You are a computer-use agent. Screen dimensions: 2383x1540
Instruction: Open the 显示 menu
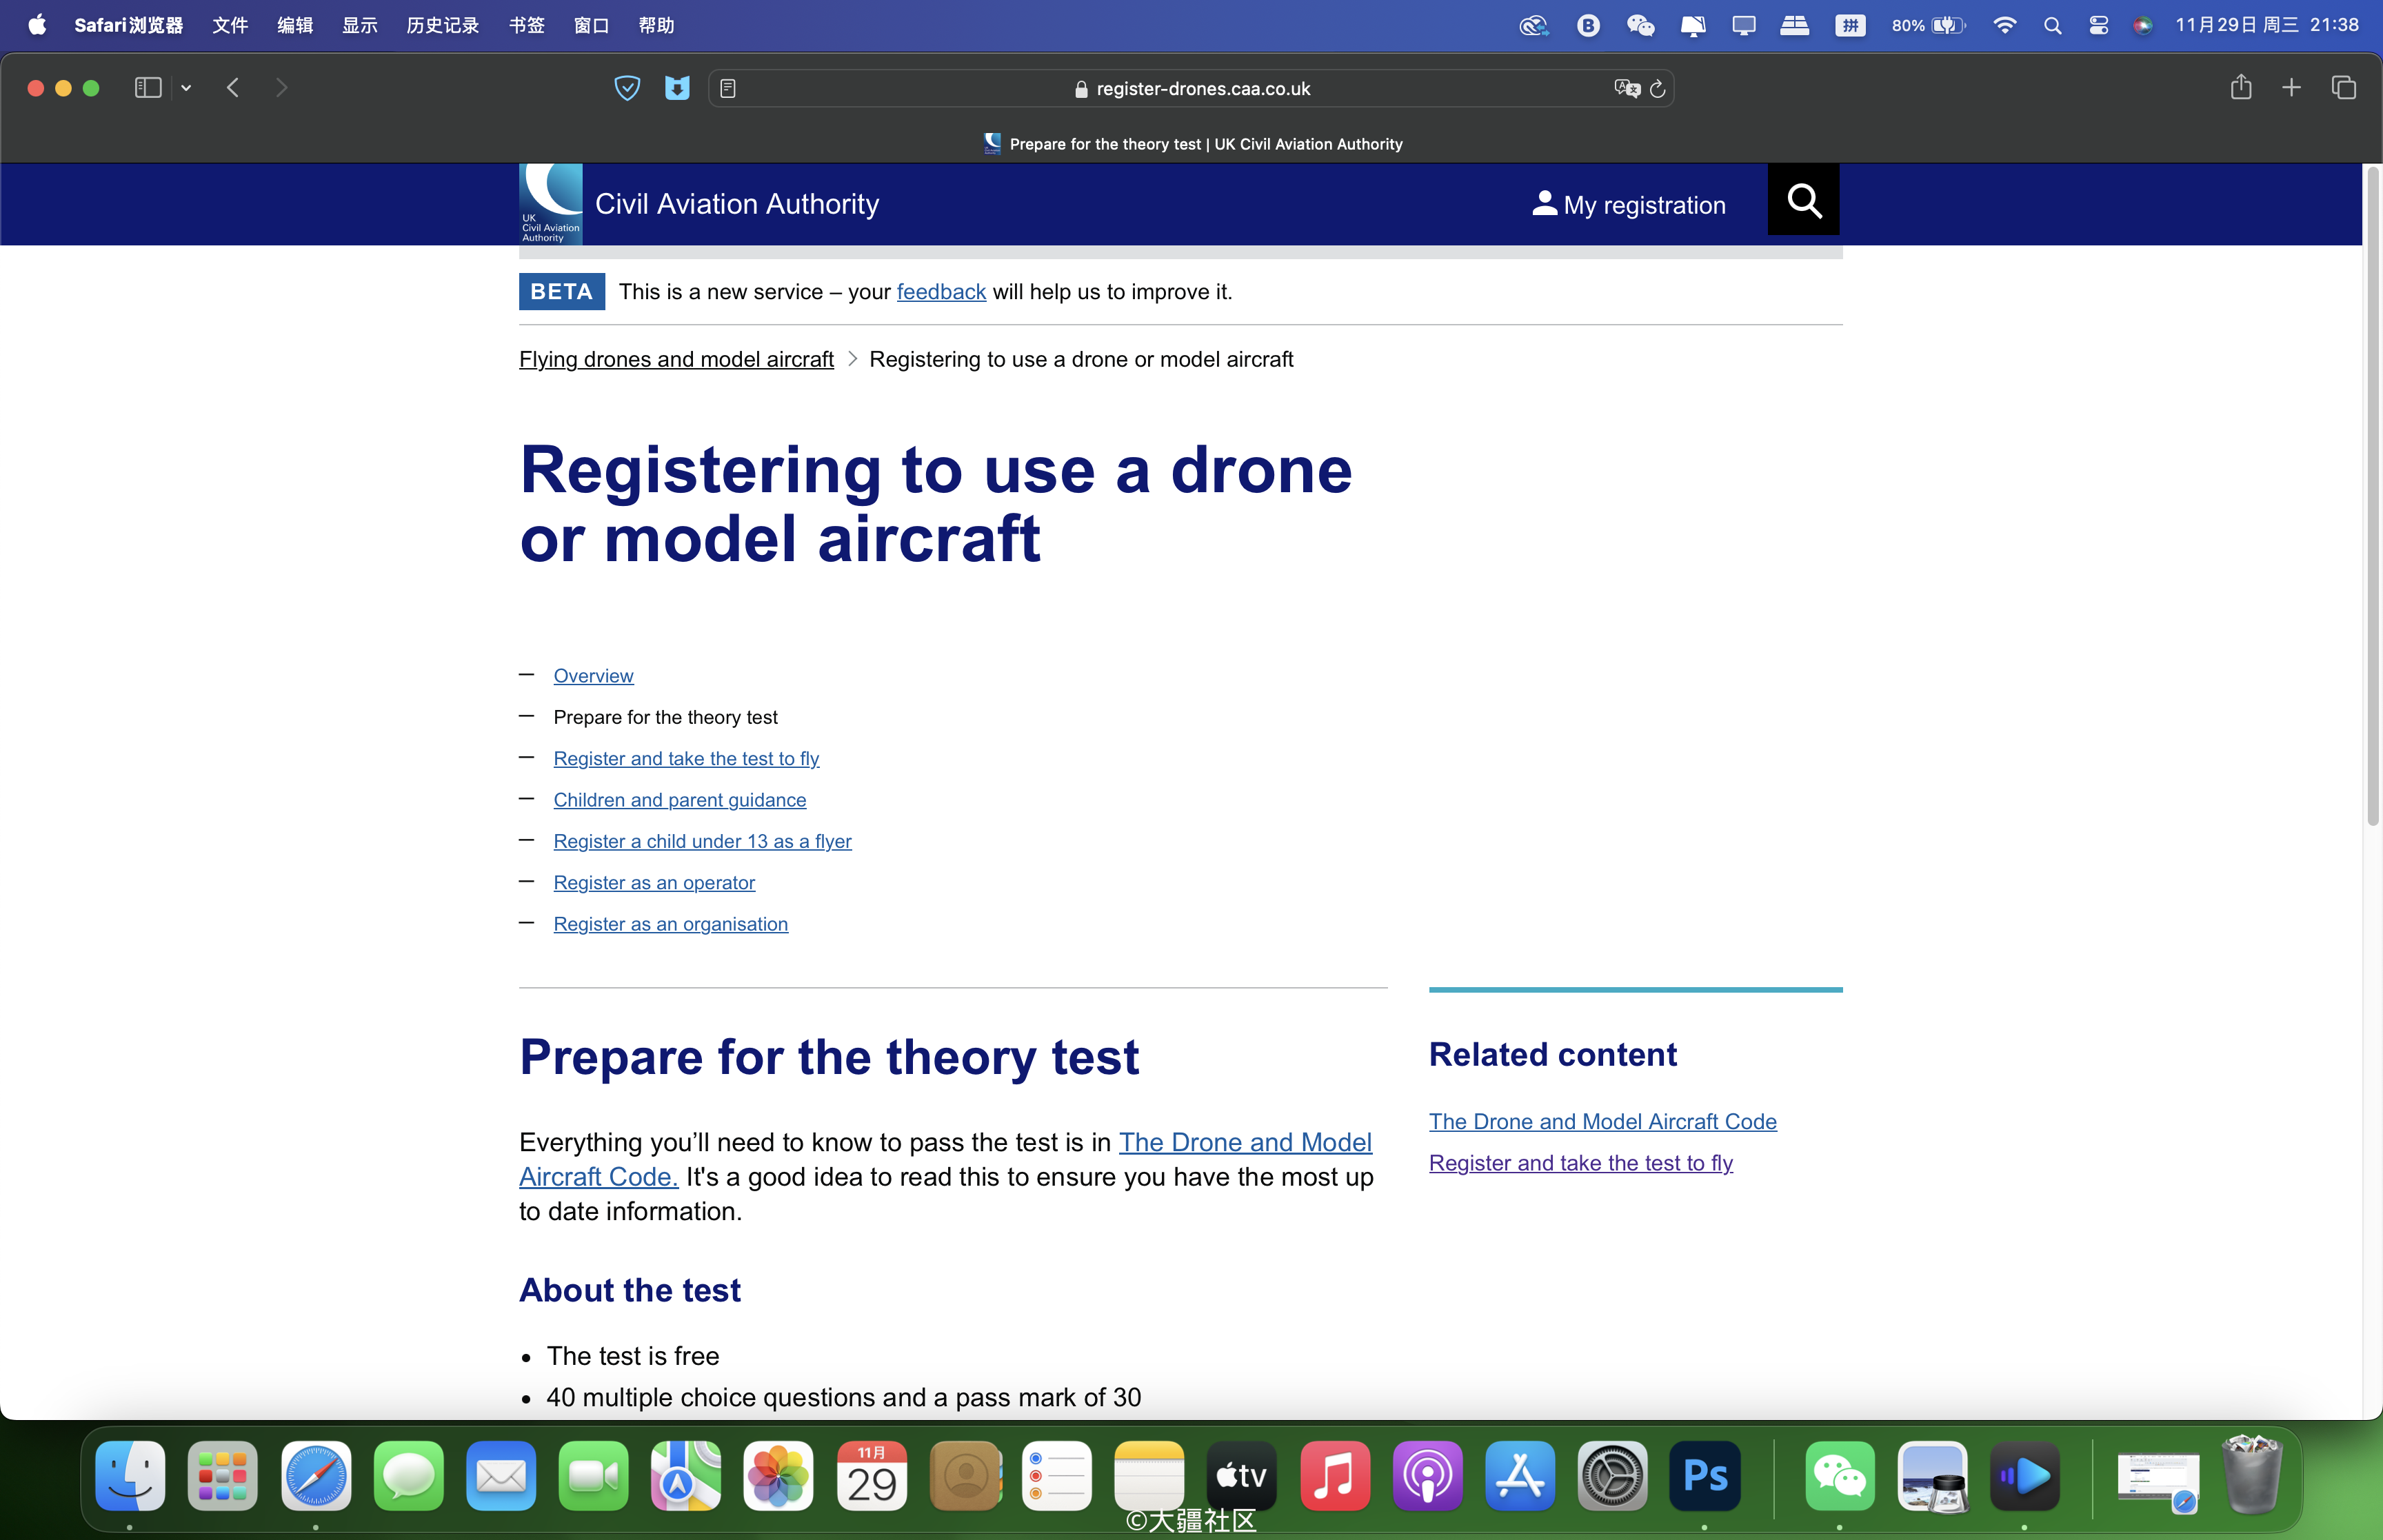[x=359, y=25]
